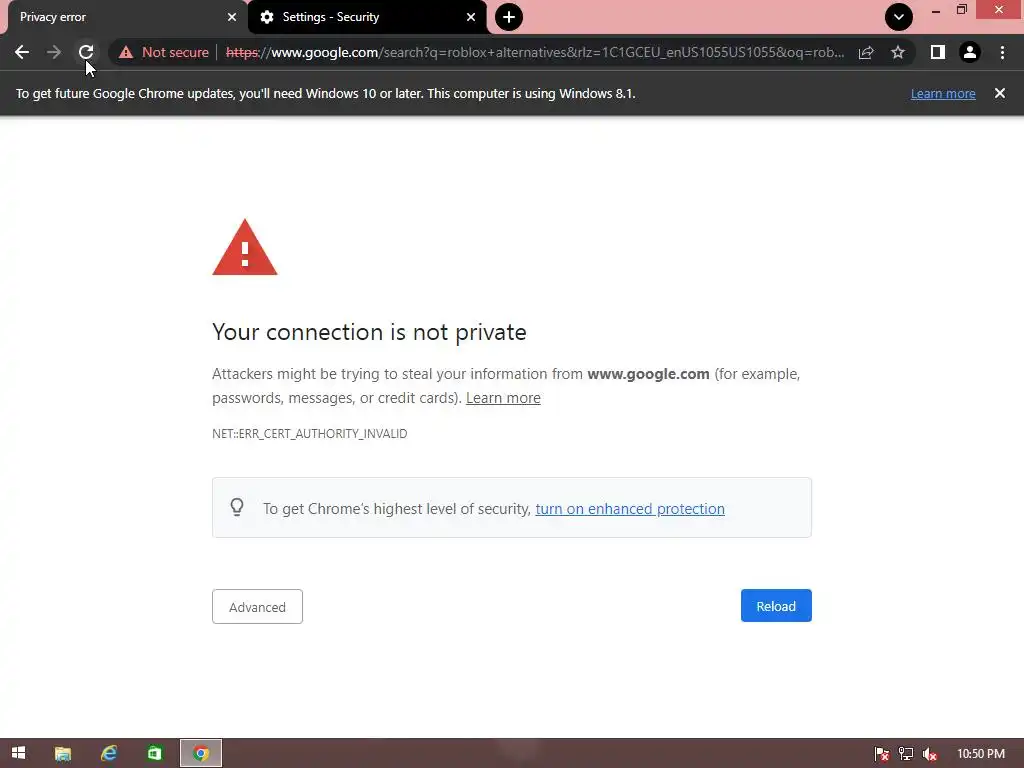Click the share this page icon

866,52
